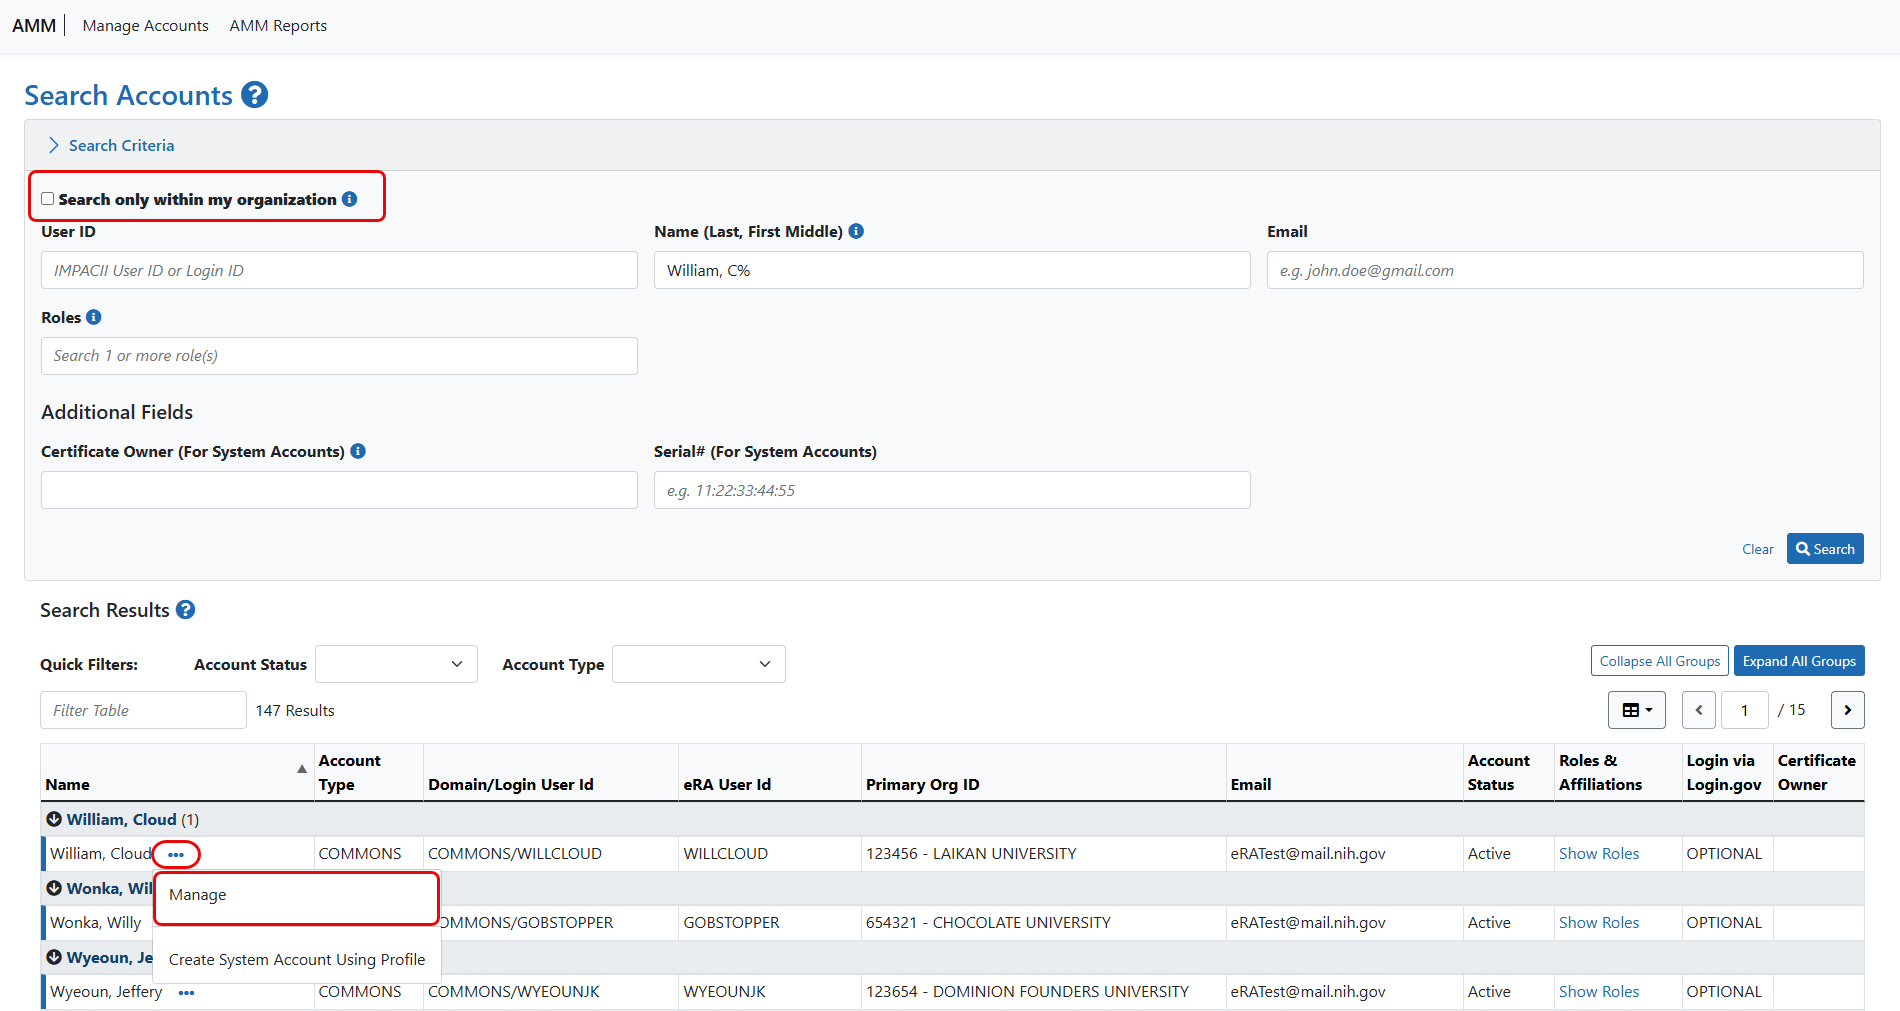Click the page number input
This screenshot has width=1900, height=1011.
(1744, 710)
